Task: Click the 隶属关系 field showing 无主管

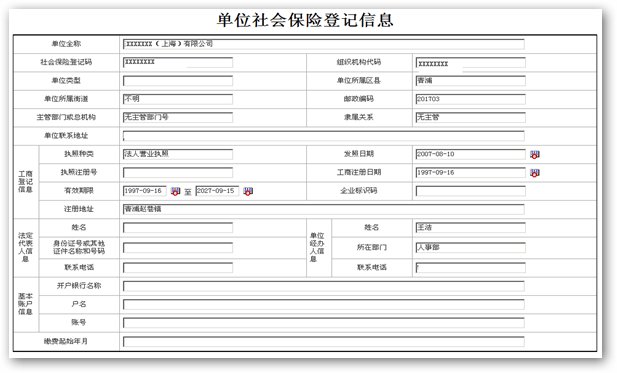Action: (471, 117)
